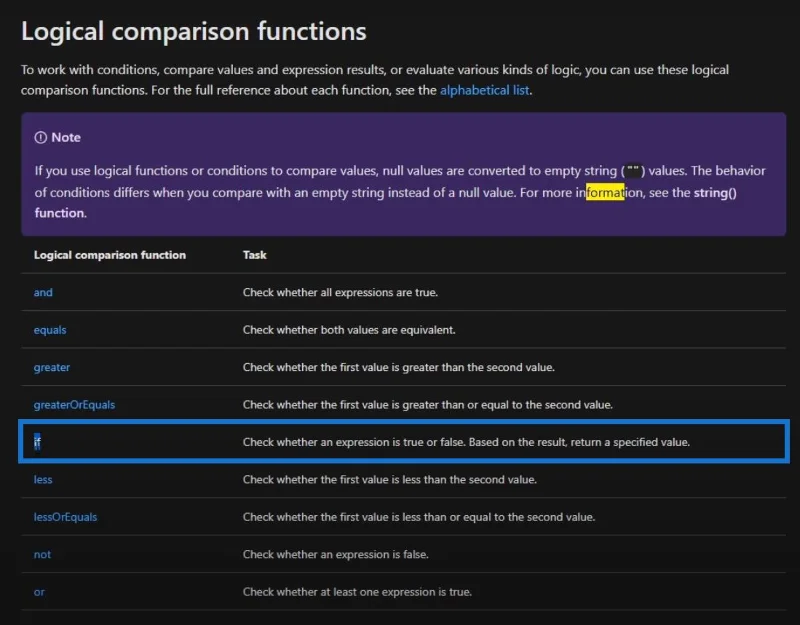Click the empty string ("") code snippet
The height and width of the screenshot is (625, 800).
[633, 170]
